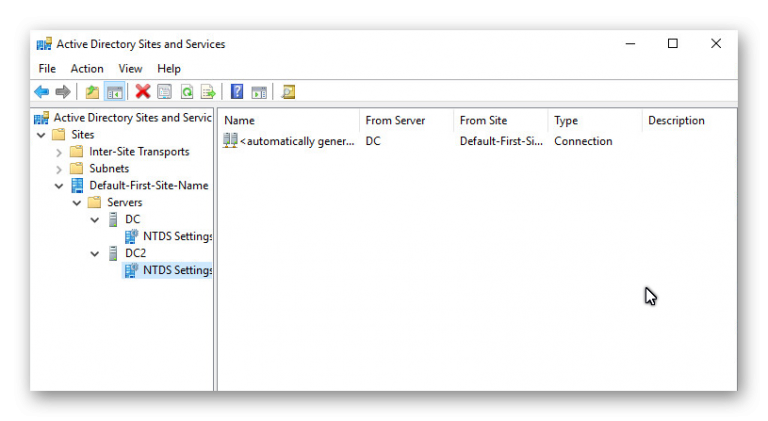This screenshot has width=768, height=421.
Task: Collapse the DC2 server node
Action: (x=95, y=254)
